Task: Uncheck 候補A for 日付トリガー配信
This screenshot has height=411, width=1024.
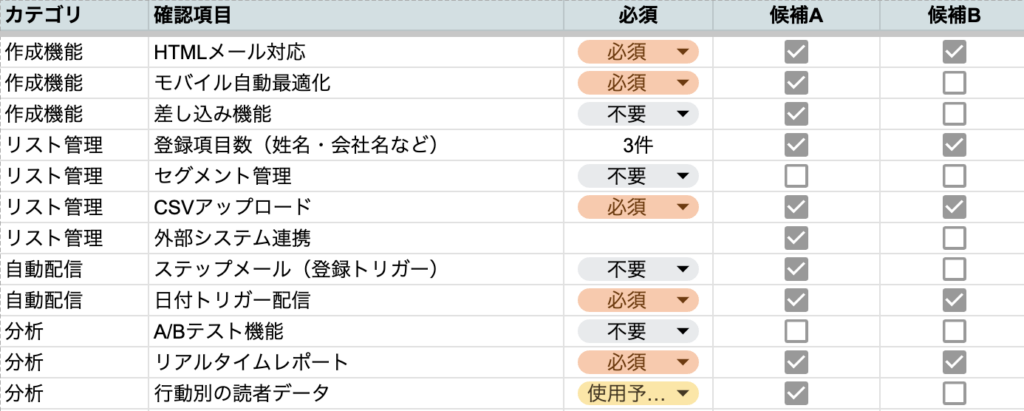Action: 796,300
